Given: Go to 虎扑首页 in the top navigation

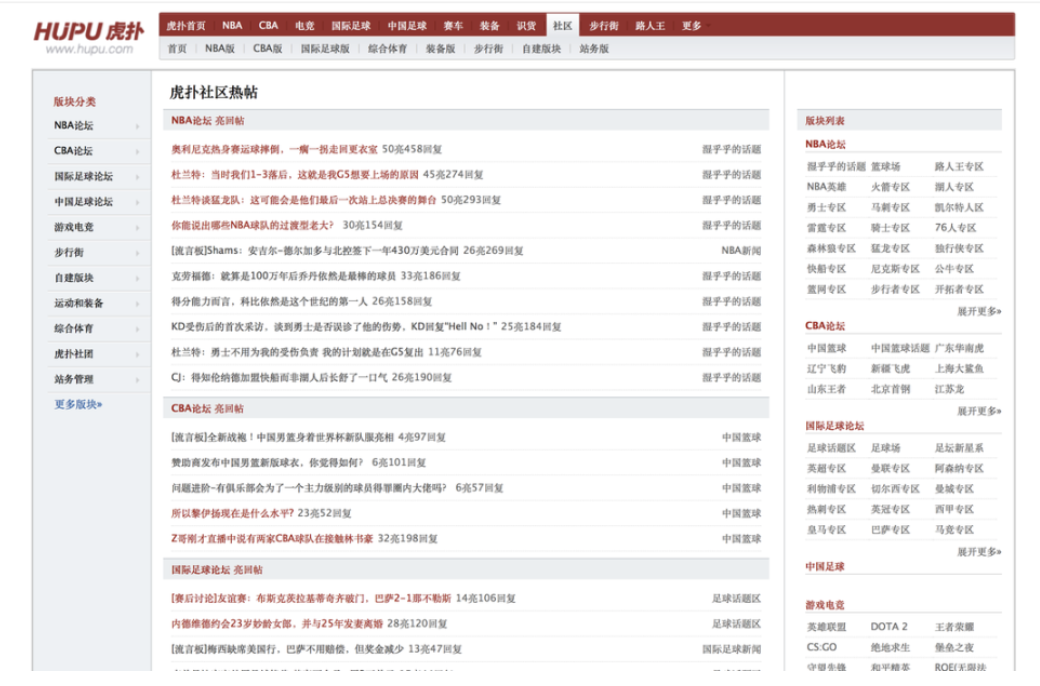Looking at the screenshot, I should coord(186,26).
